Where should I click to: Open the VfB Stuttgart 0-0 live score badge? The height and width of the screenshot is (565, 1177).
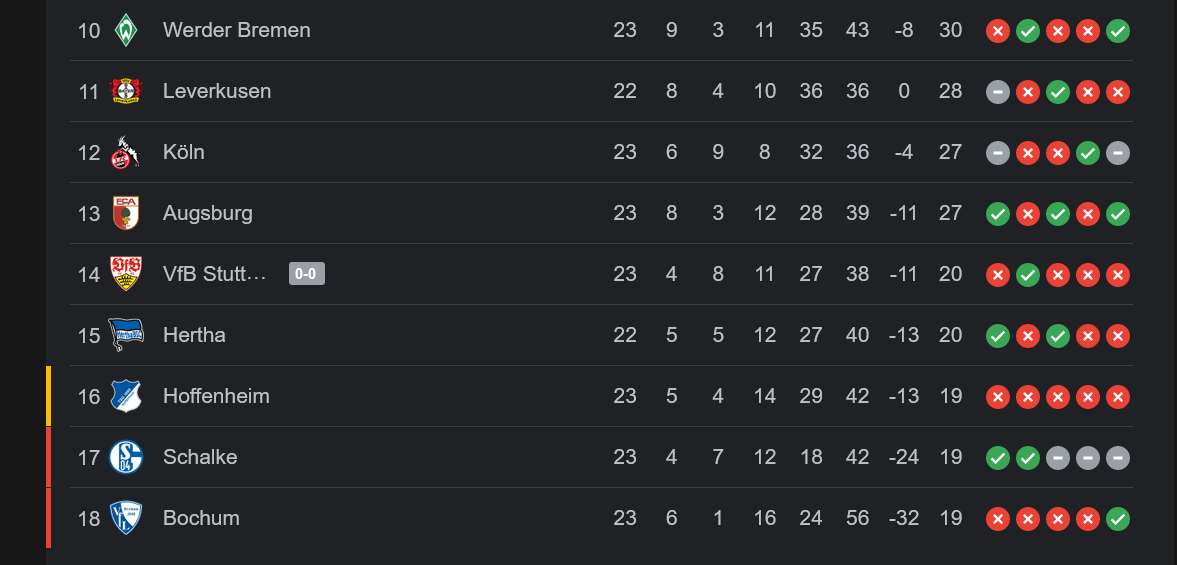point(306,274)
